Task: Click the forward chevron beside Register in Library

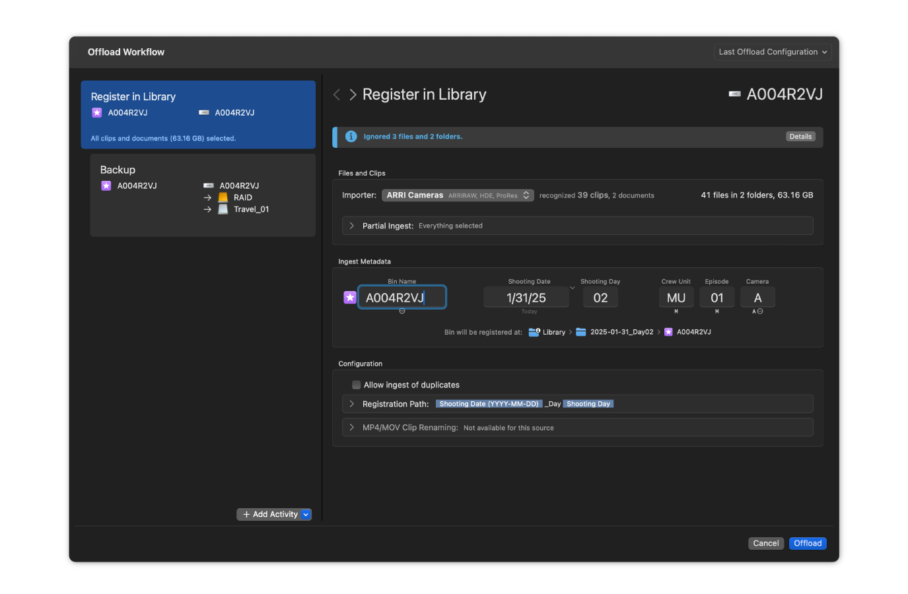Action: pyautogui.click(x=352, y=94)
